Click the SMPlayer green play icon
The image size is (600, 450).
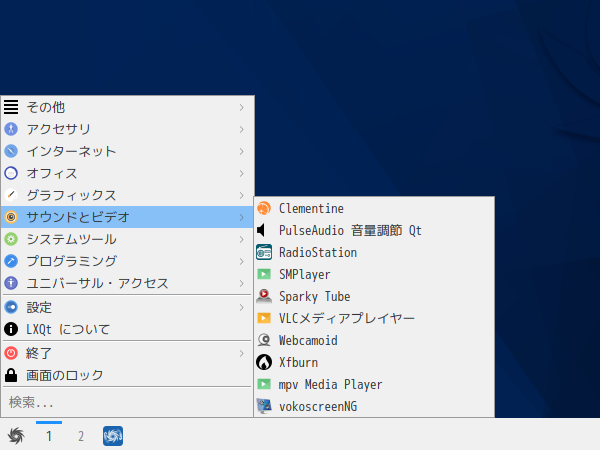point(264,274)
